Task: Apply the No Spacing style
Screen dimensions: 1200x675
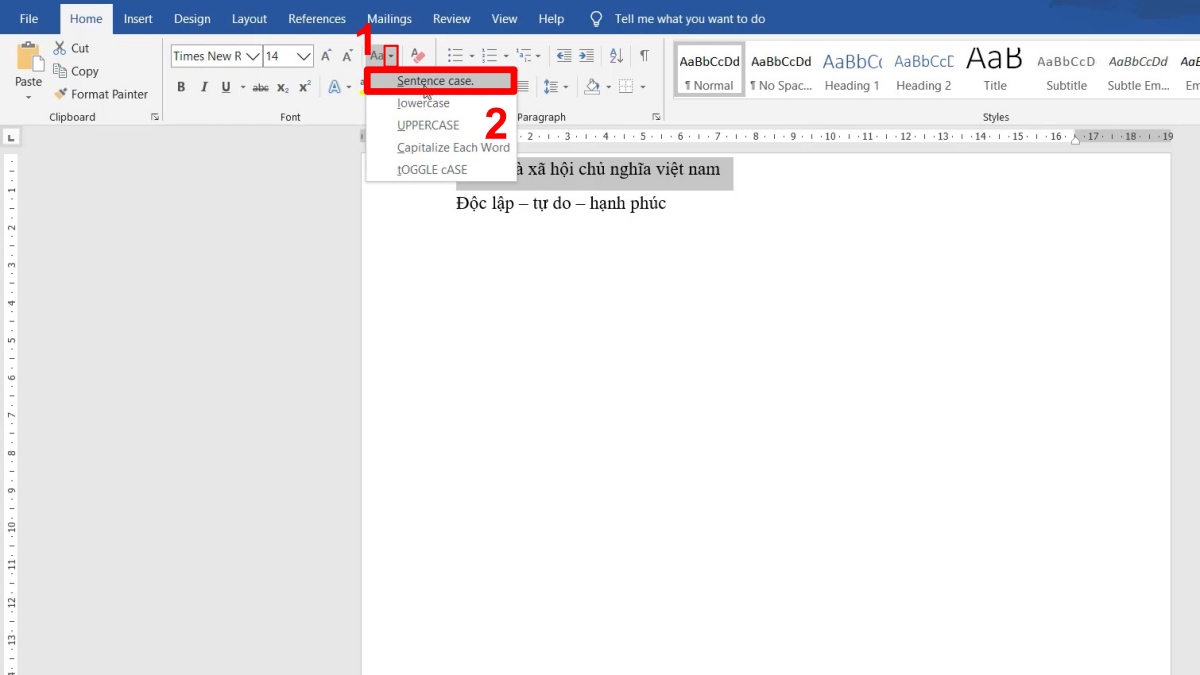Action: (x=781, y=70)
